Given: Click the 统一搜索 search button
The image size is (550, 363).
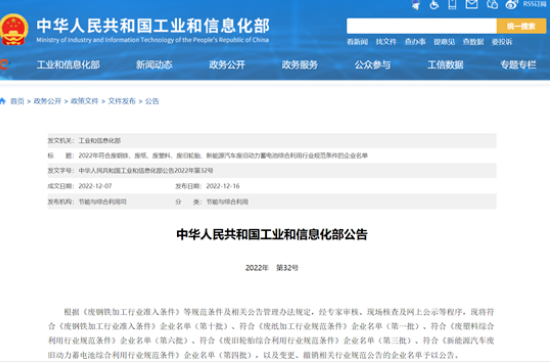Looking at the screenshot, I should point(521,26).
